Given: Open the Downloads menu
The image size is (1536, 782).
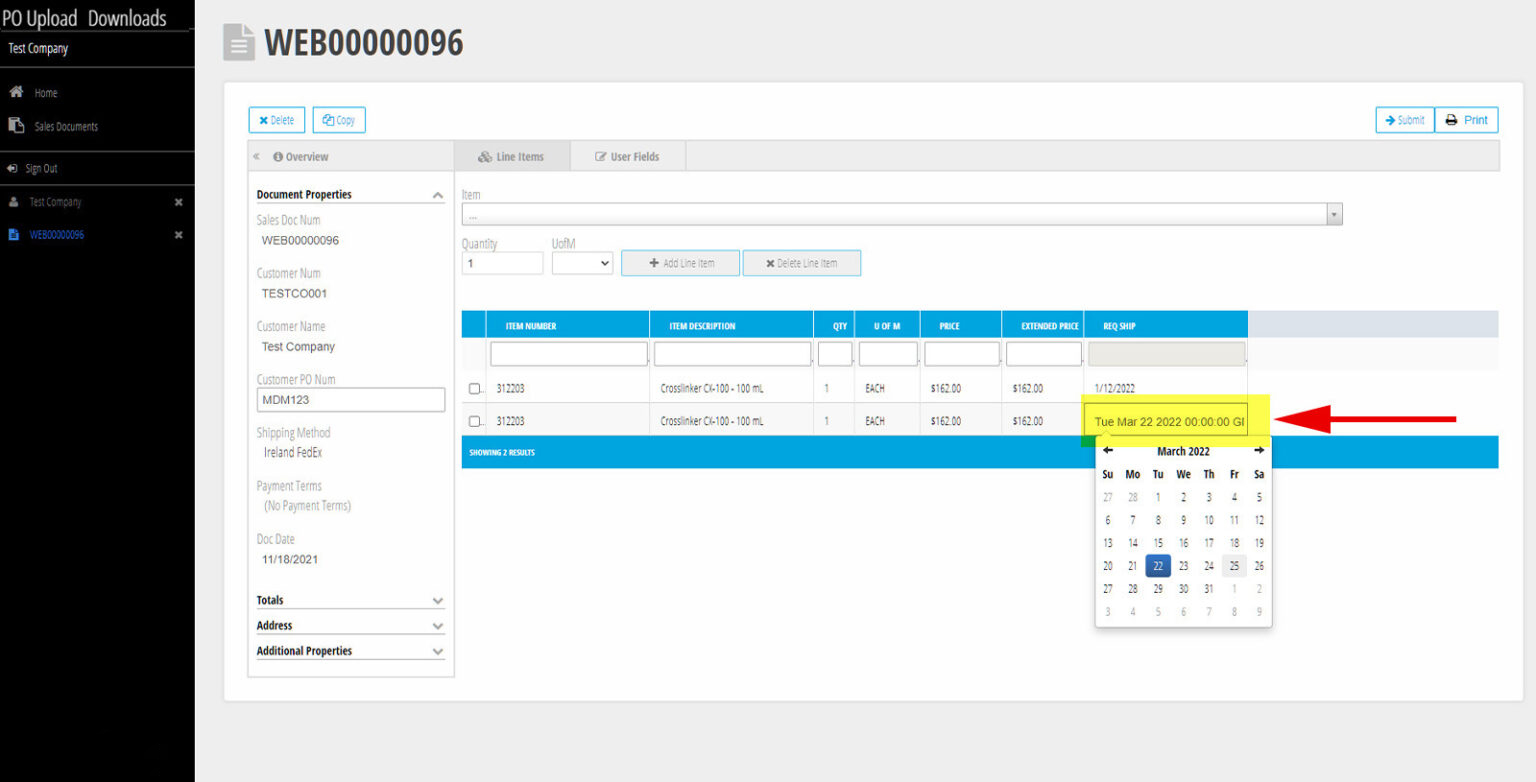Looking at the screenshot, I should tap(127, 18).
